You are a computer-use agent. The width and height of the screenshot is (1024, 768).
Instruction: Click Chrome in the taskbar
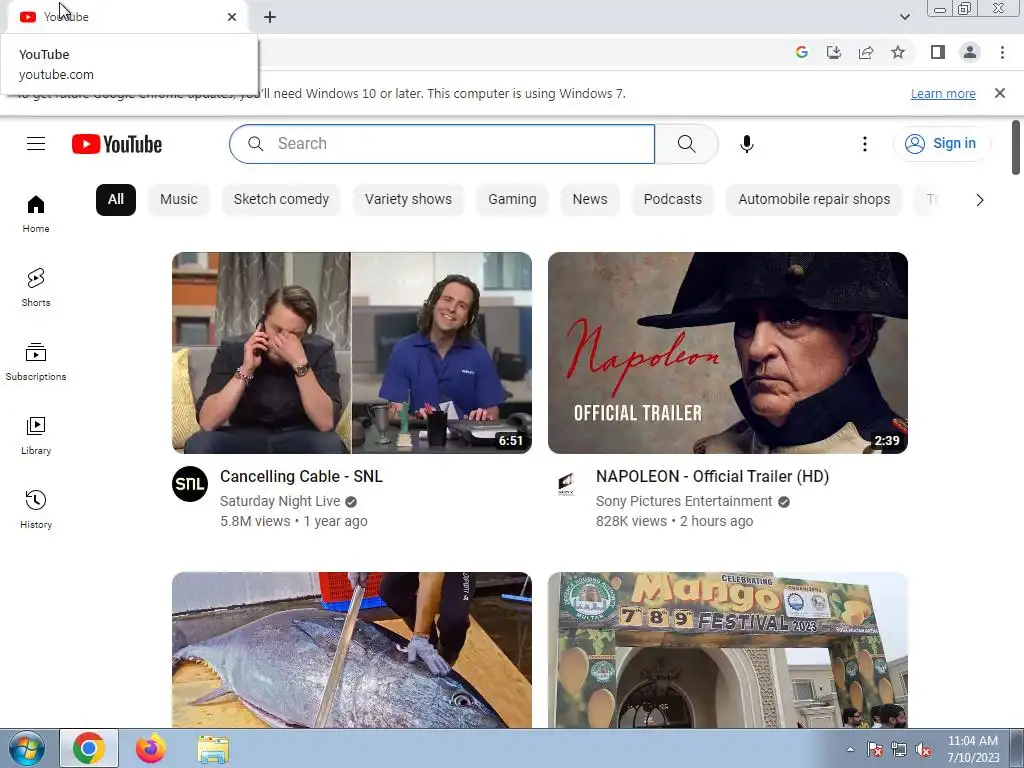(89, 748)
